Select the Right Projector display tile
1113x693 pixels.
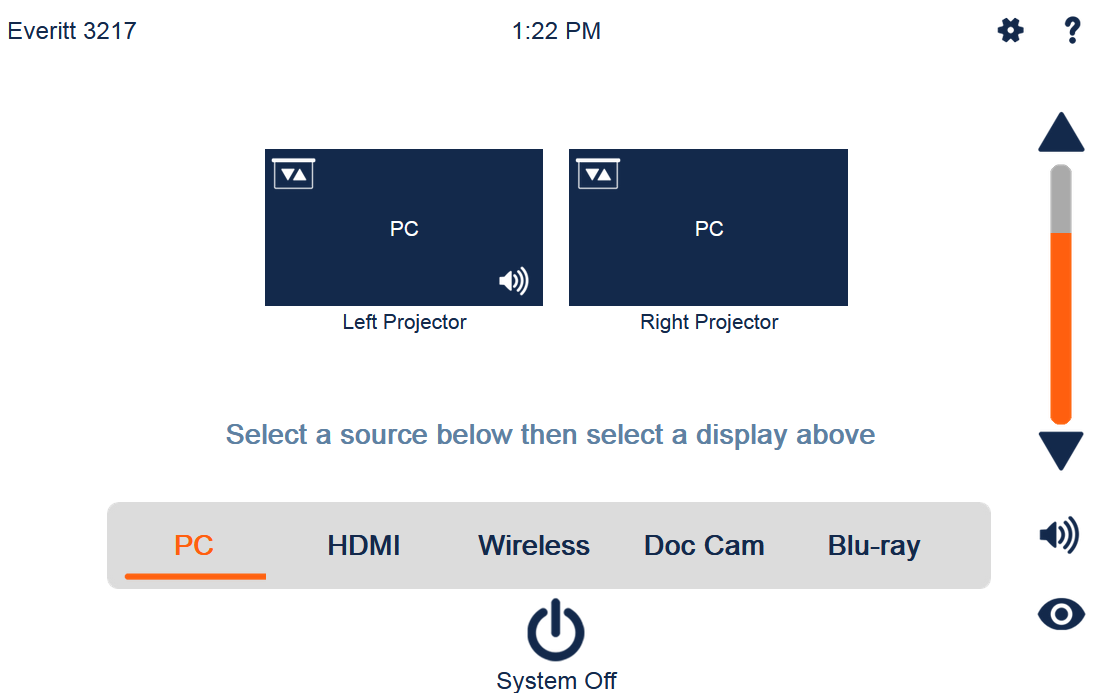708,227
